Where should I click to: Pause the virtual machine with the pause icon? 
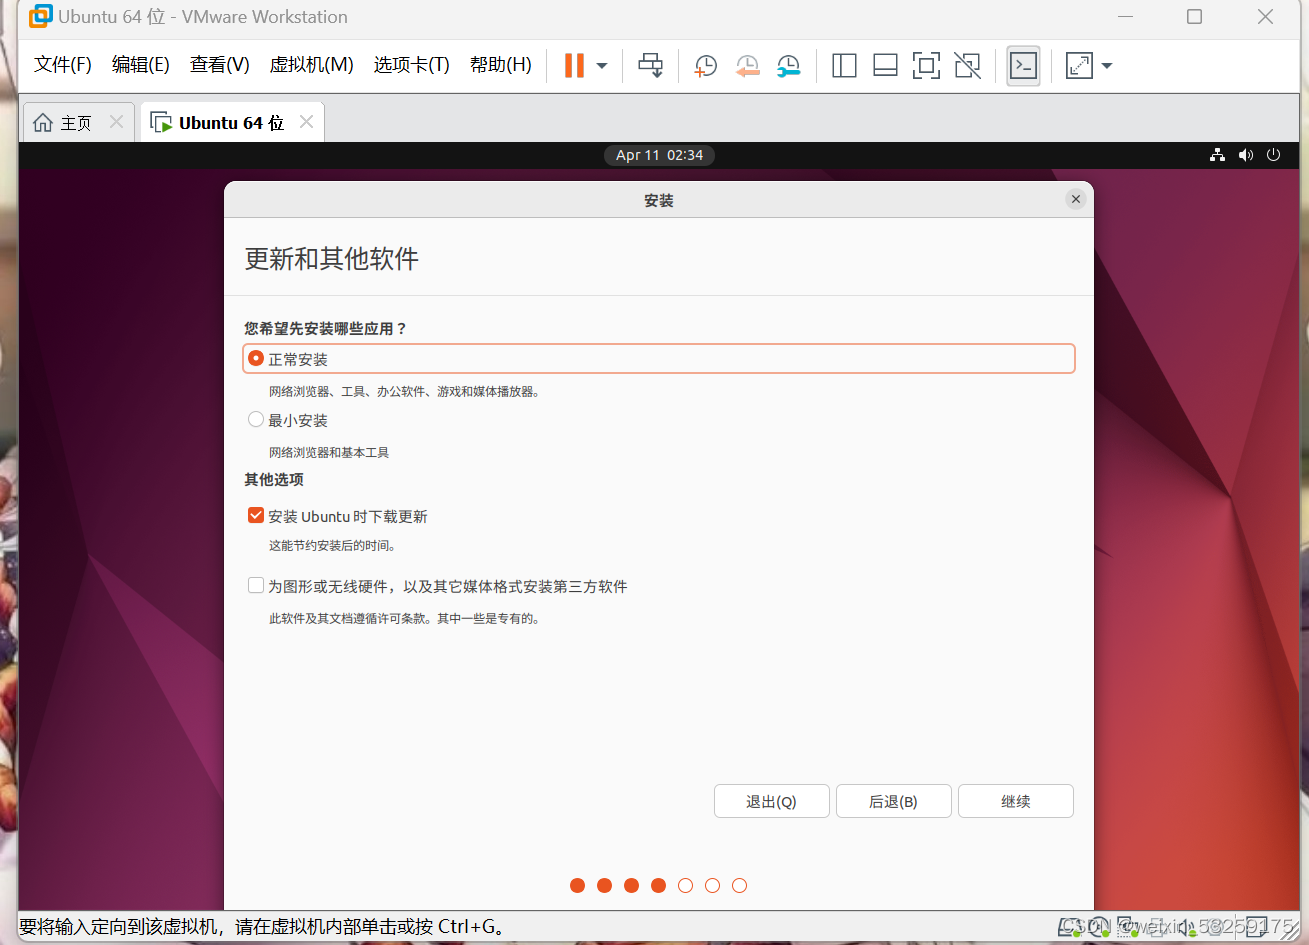point(574,66)
